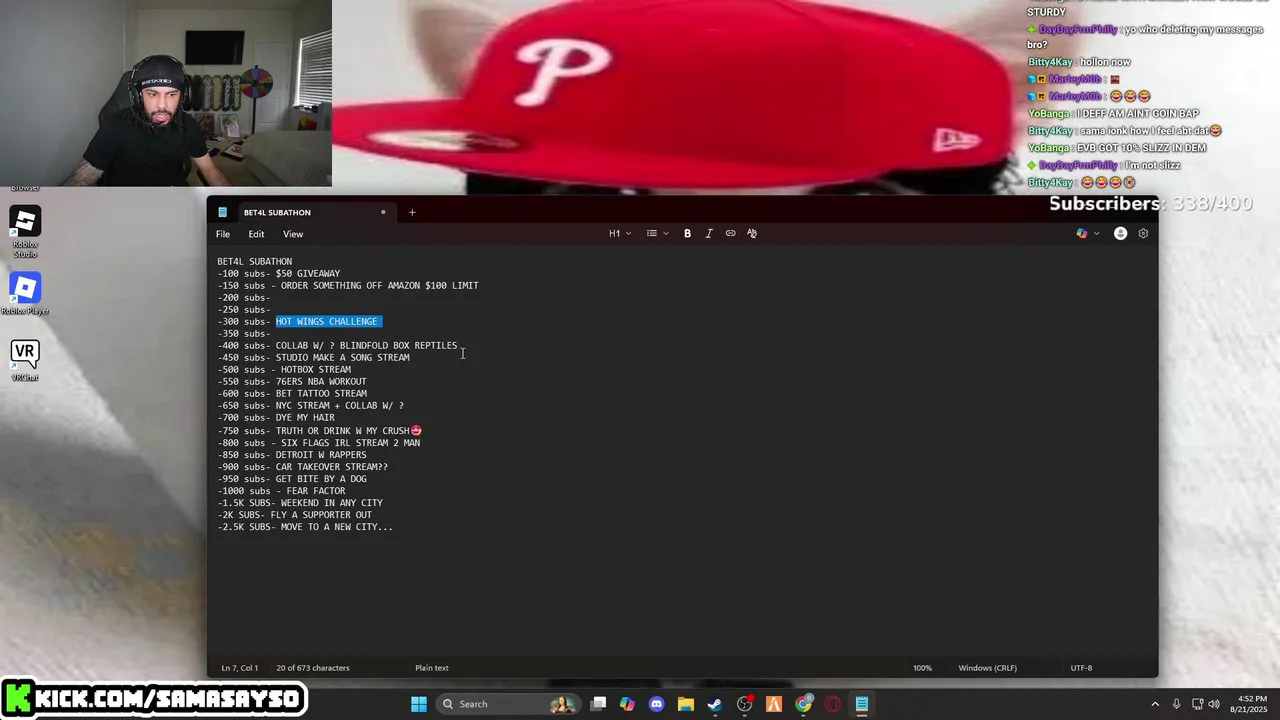The height and width of the screenshot is (720, 1280).
Task: Show hidden system tray icons
Action: click(1155, 704)
